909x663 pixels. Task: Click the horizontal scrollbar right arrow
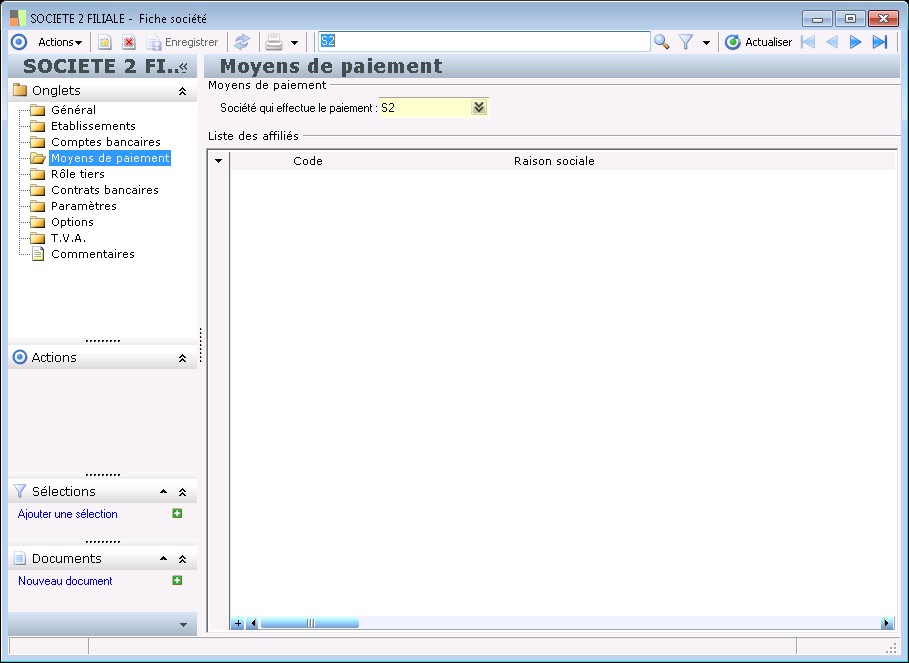[x=886, y=624]
